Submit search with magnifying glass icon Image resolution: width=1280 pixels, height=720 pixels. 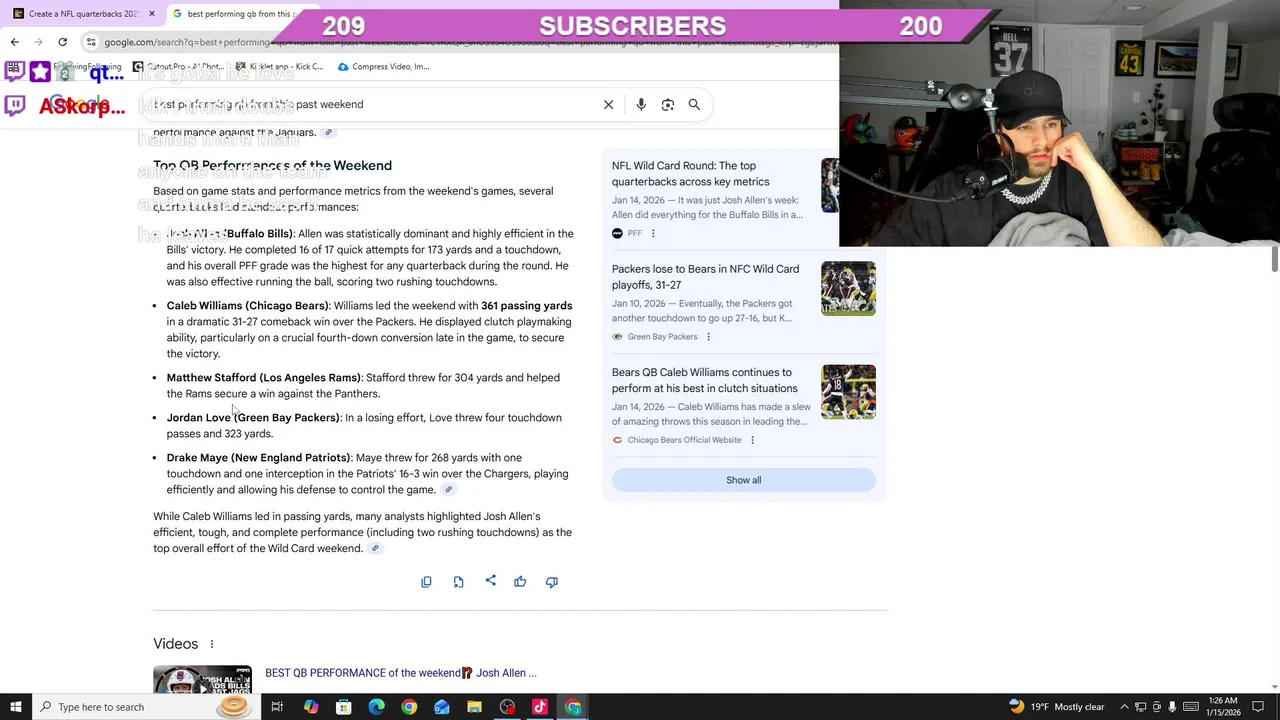pyautogui.click(x=694, y=104)
